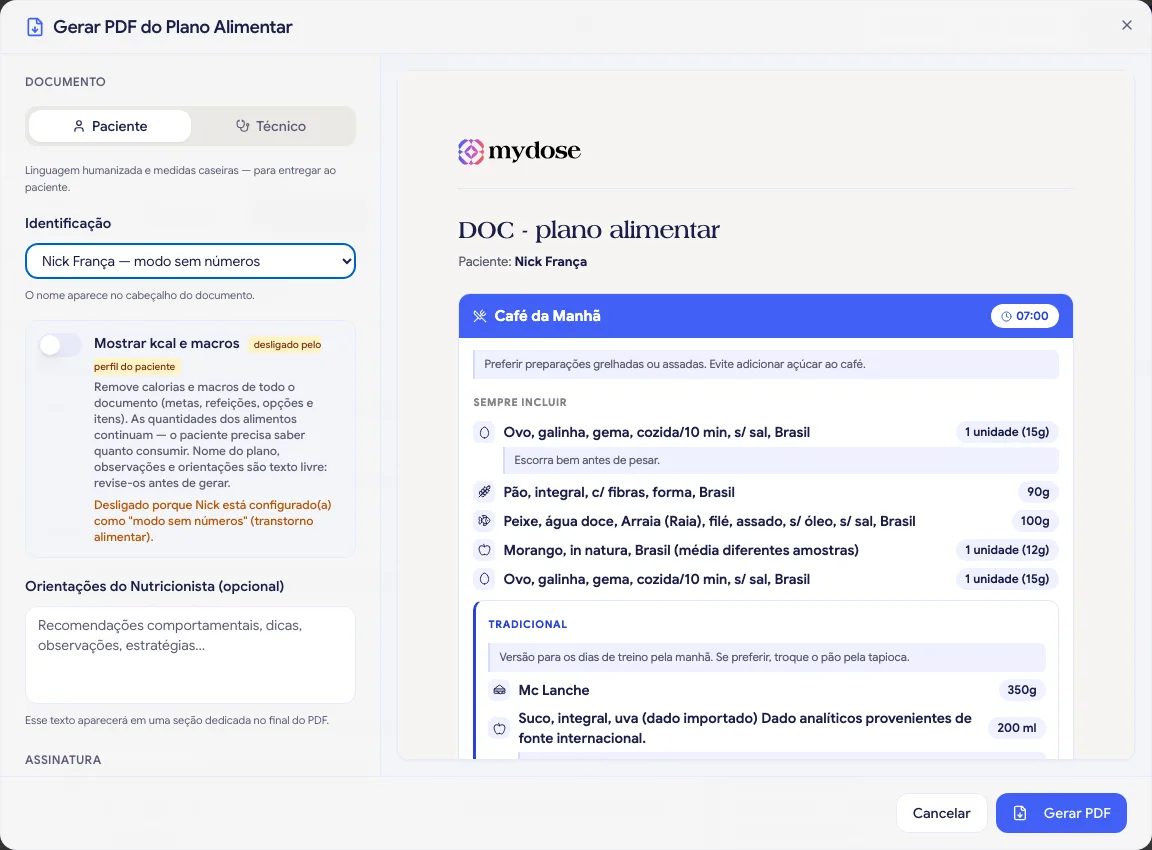Viewport: 1152px width, 850px height.
Task: Click the DOCUMENTO section label
Action: coord(65,82)
